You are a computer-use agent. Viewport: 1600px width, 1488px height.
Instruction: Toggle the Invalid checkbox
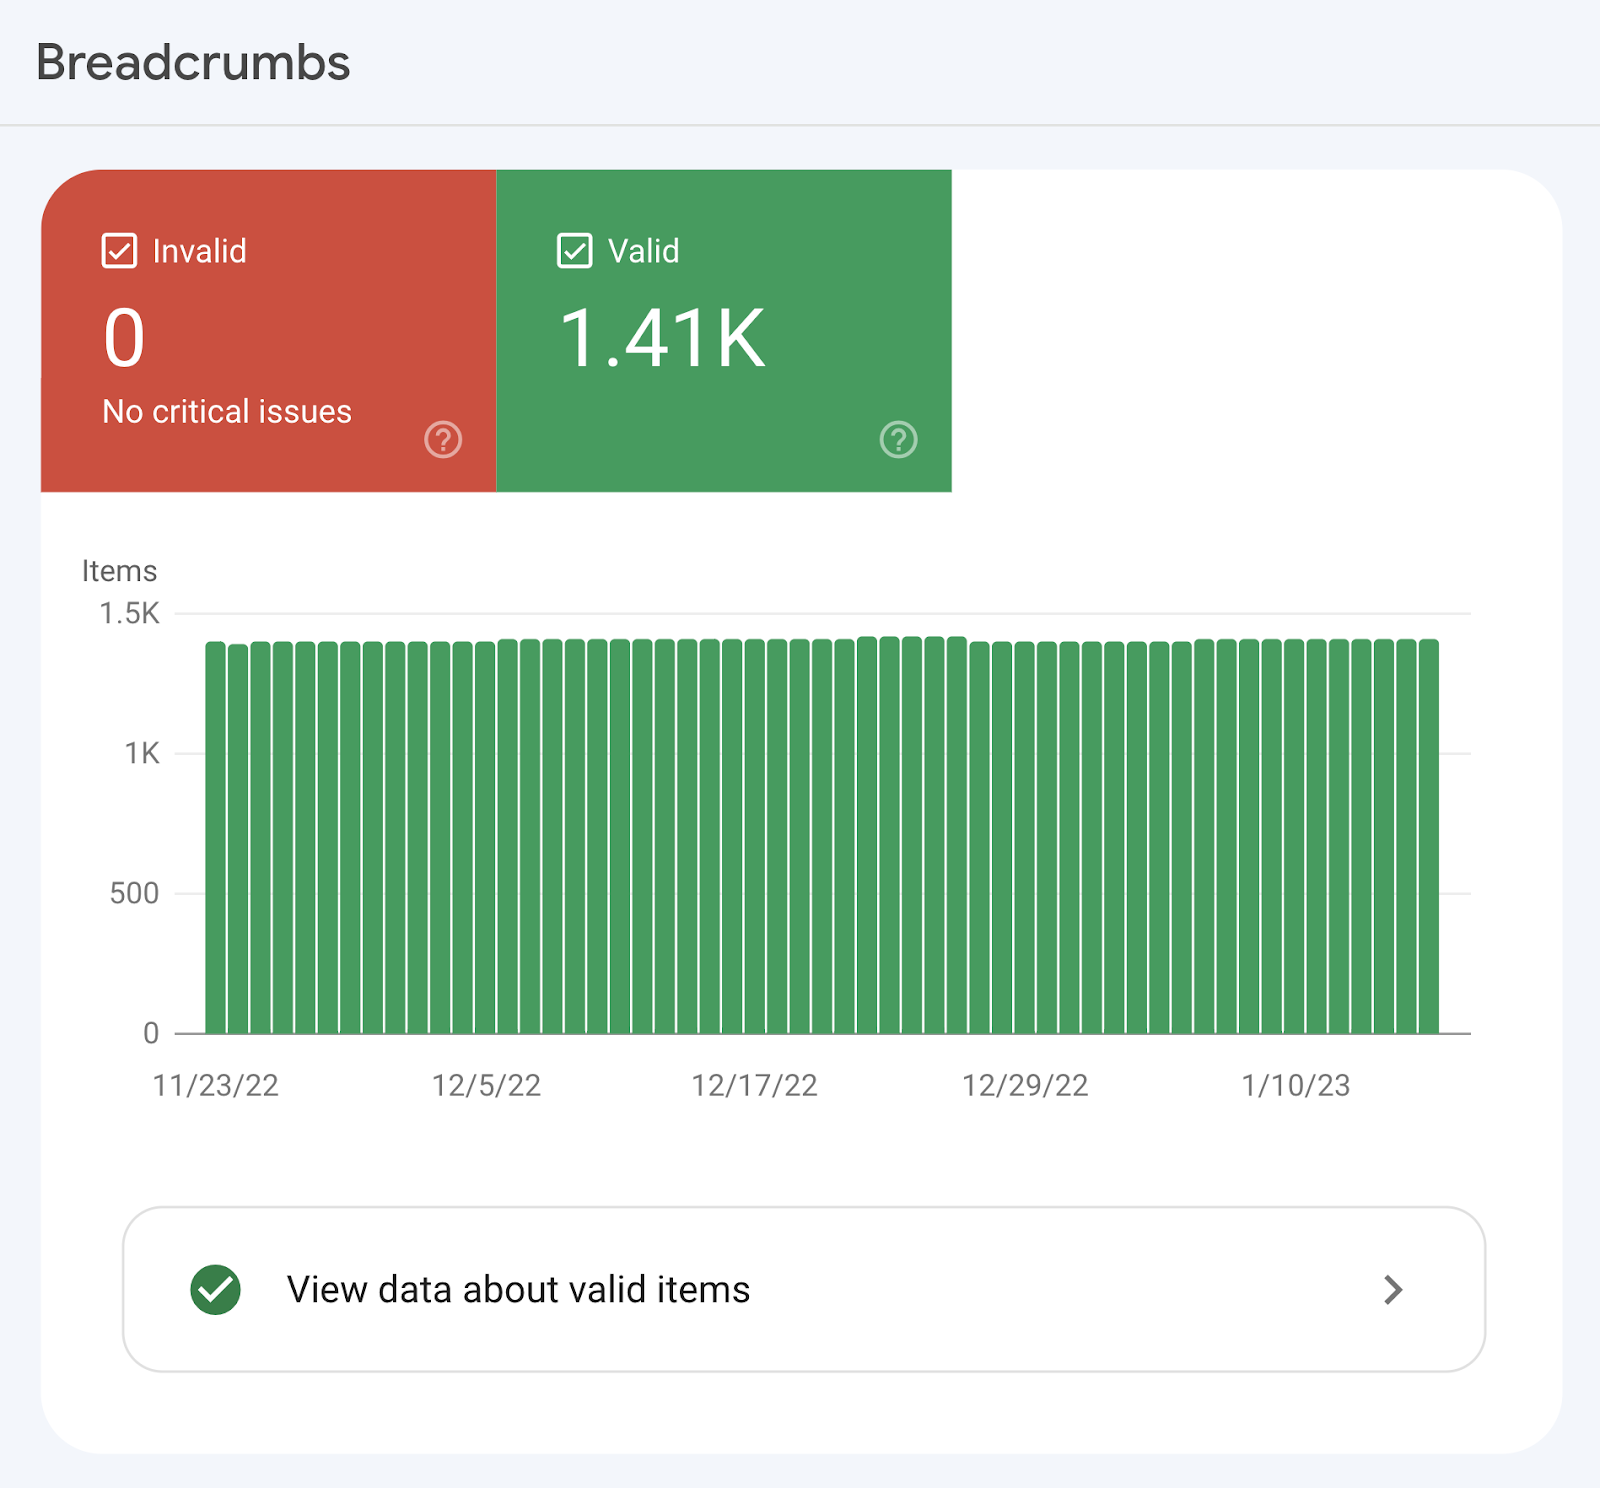coord(119,251)
